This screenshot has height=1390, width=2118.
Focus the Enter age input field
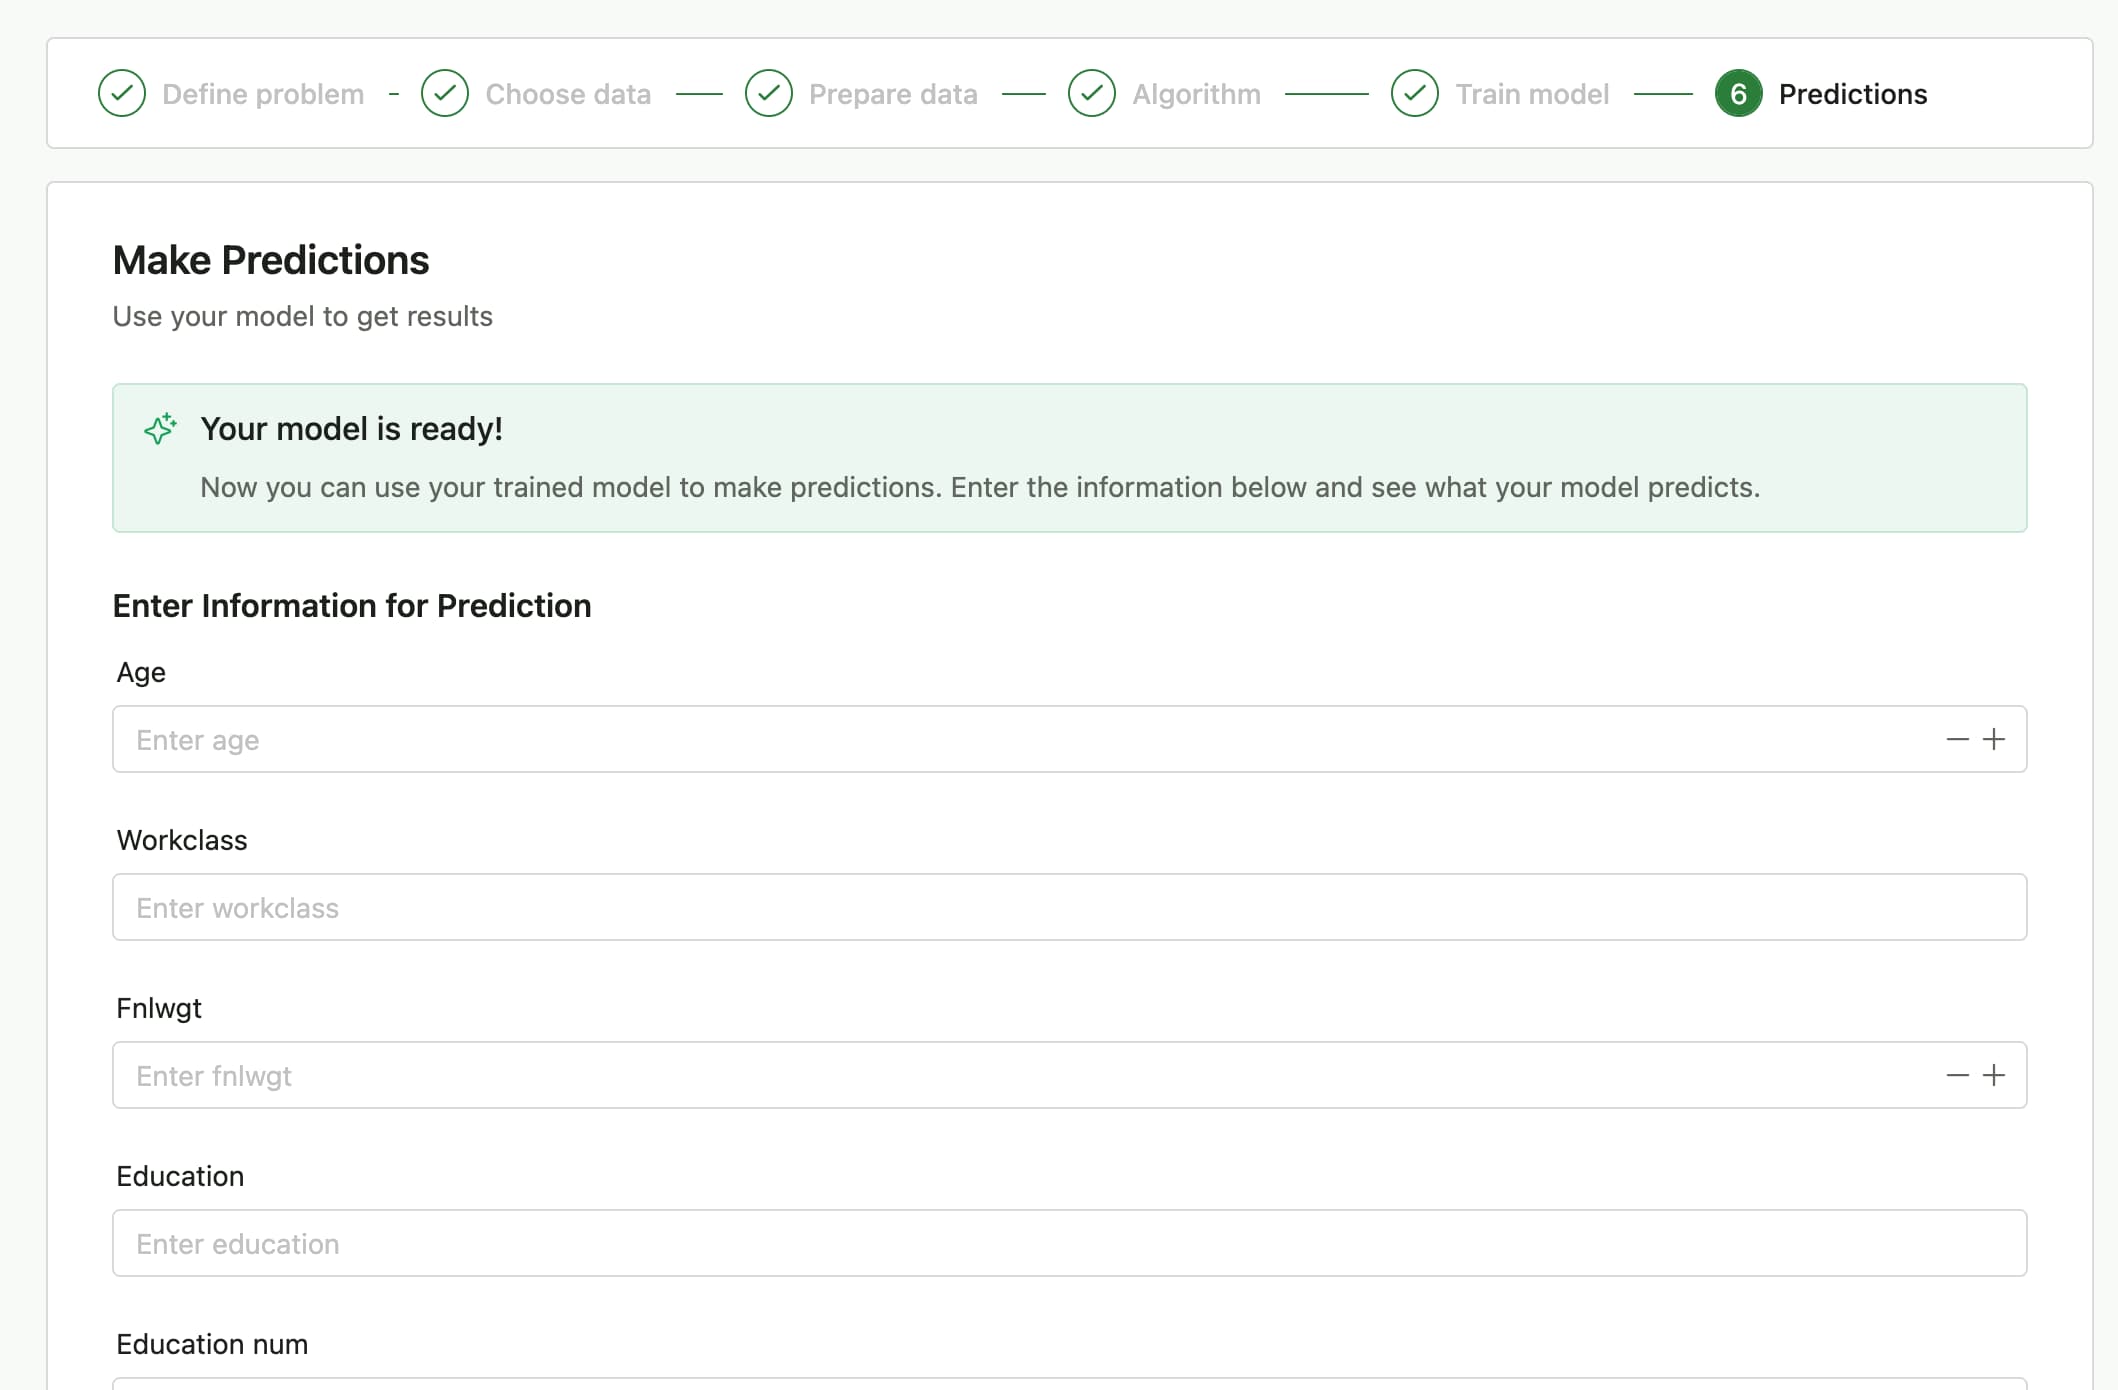pos(1069,740)
